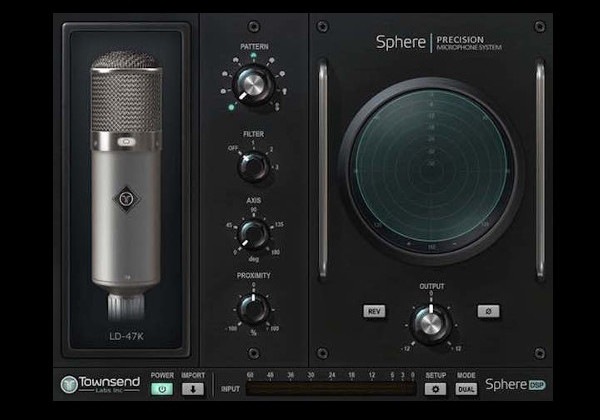600x420 pixels.
Task: Click the Sphere DSP logo badge
Action: 515,384
